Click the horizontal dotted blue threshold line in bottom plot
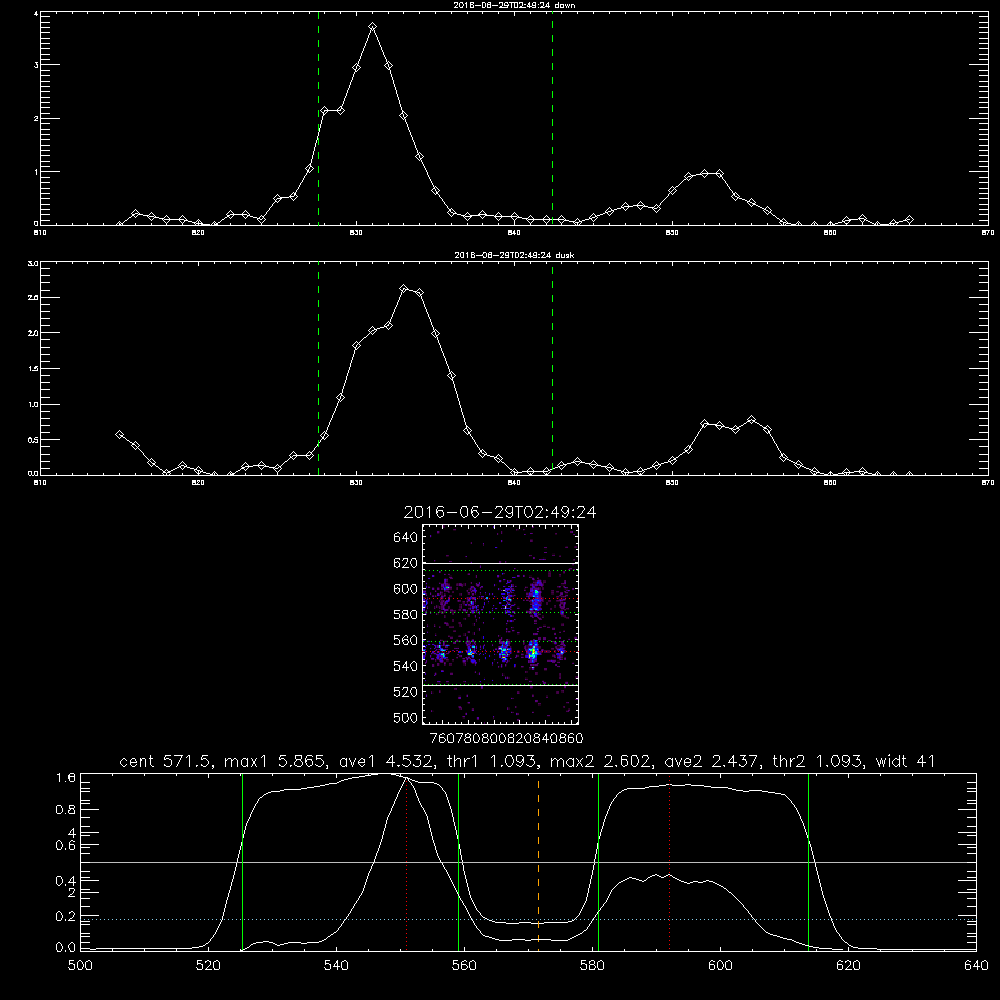The image size is (1000, 1000). click(528, 919)
